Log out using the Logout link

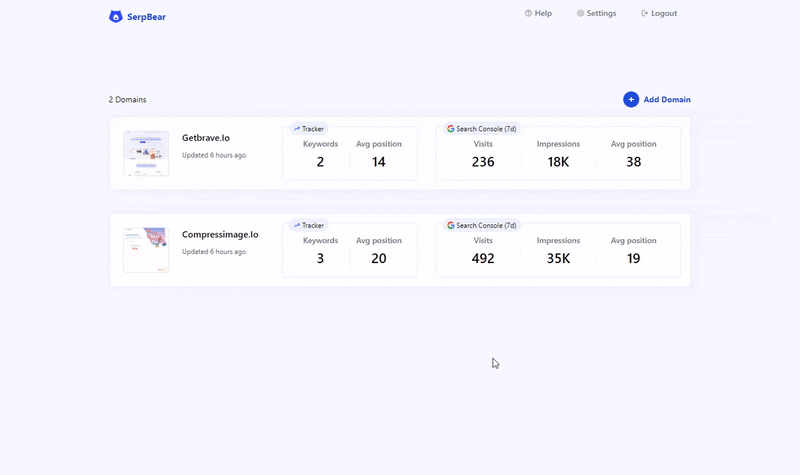[659, 13]
